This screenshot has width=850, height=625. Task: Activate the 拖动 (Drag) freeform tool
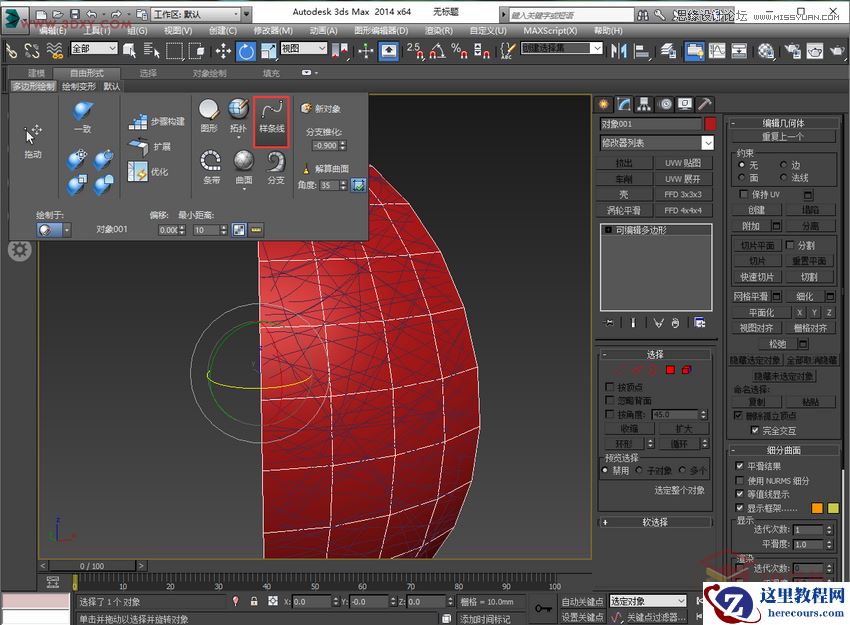click(x=33, y=135)
